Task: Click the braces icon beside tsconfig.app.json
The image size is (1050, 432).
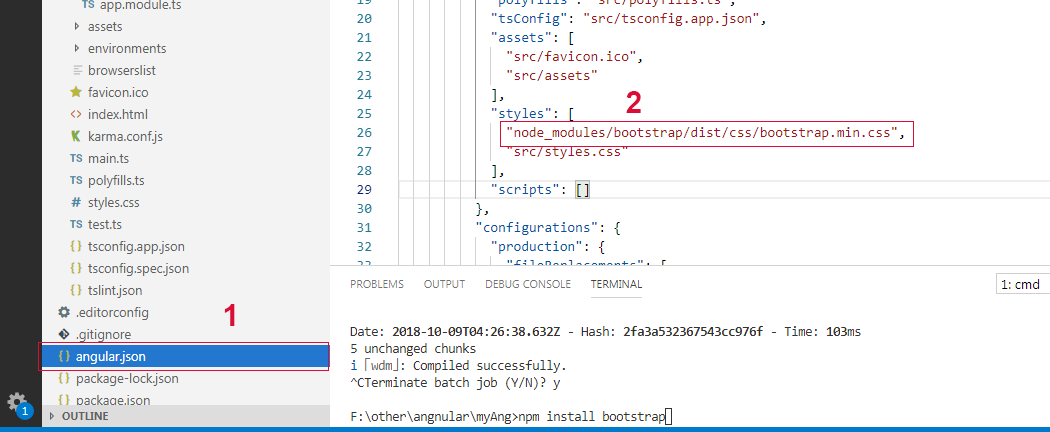Action: pos(76,246)
